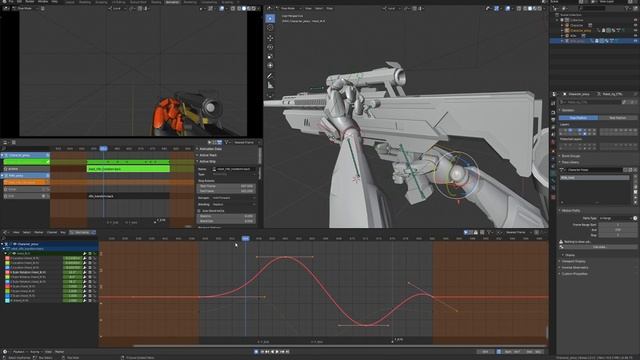Expand Character collection in outliner
The height and width of the screenshot is (360, 640).
(562, 25)
